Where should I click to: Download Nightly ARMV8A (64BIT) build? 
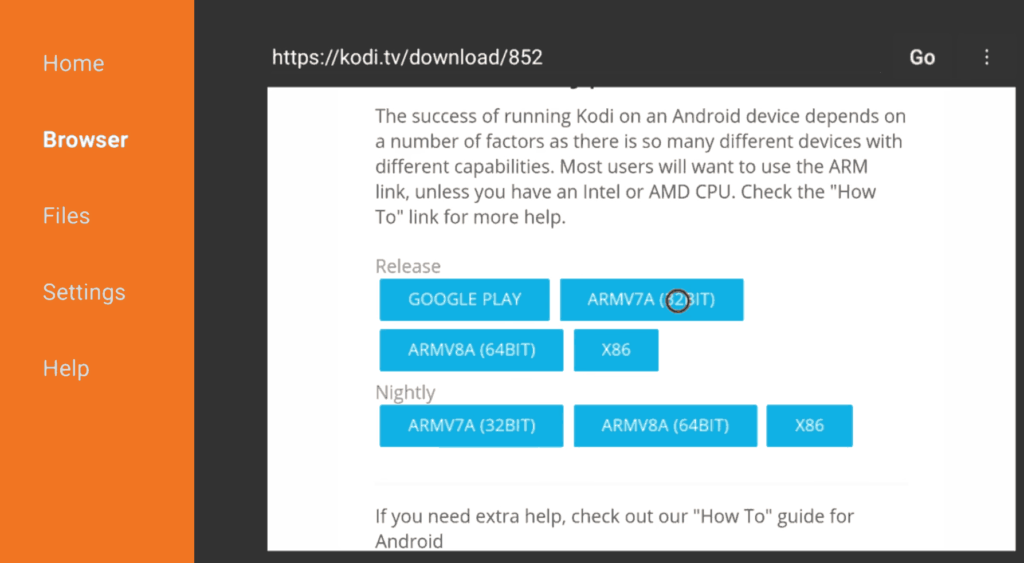(x=665, y=425)
